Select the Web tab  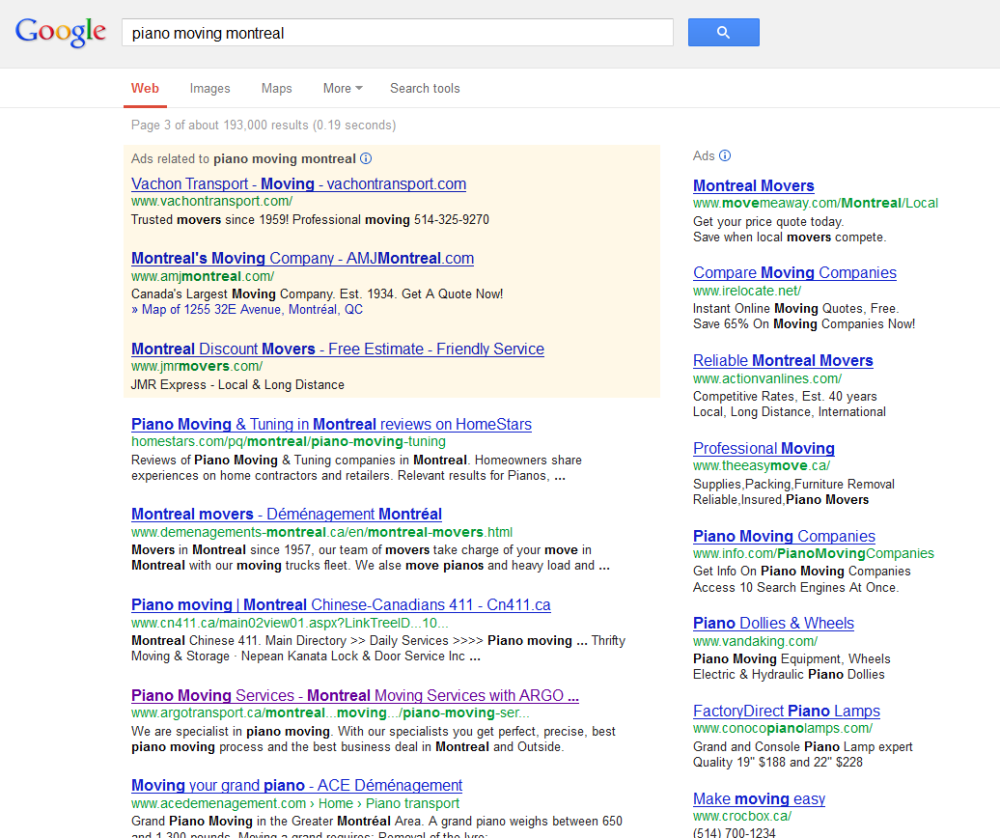pyautogui.click(x=145, y=88)
